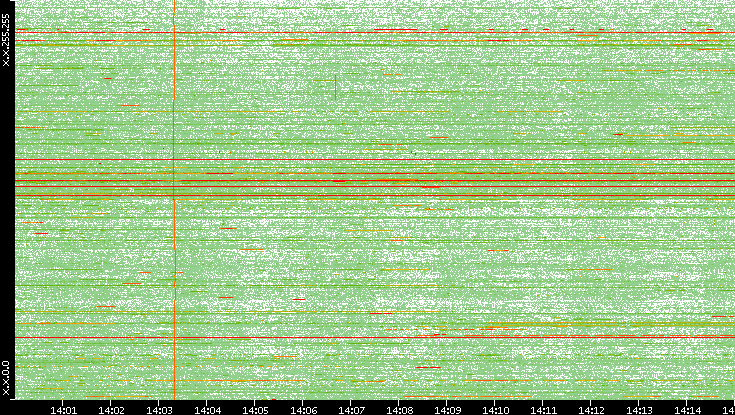735x415 pixels.
Task: Click the x.x.0.0 address axis label
Action: pos(6,378)
